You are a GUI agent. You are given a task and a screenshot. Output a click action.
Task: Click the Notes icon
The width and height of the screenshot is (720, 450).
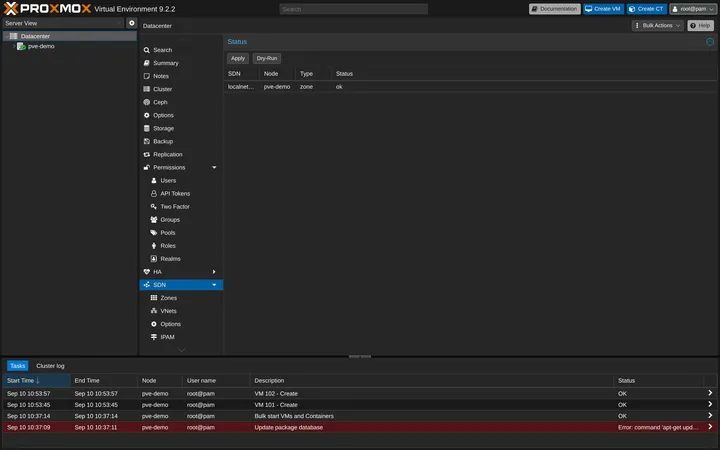click(x=146, y=76)
